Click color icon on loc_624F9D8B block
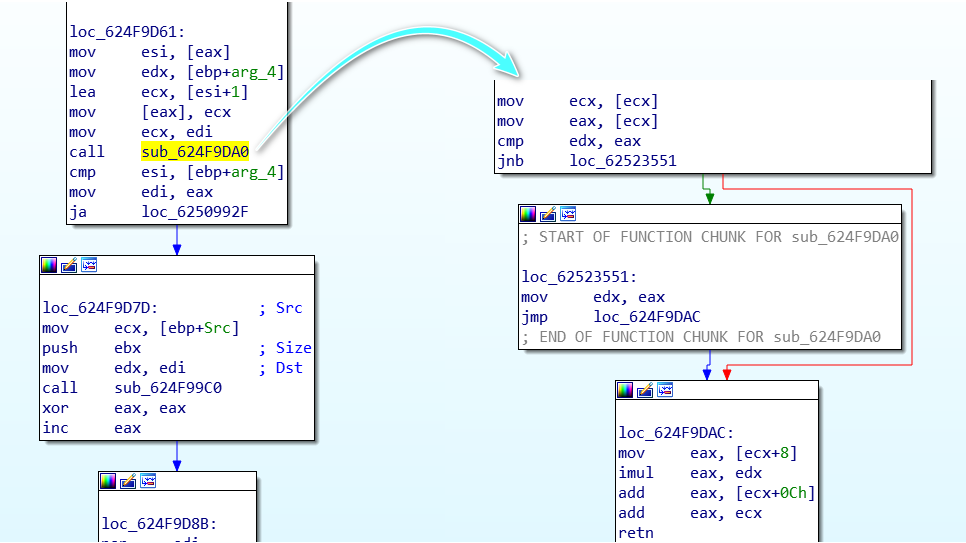966x543 pixels. pyautogui.click(x=108, y=481)
